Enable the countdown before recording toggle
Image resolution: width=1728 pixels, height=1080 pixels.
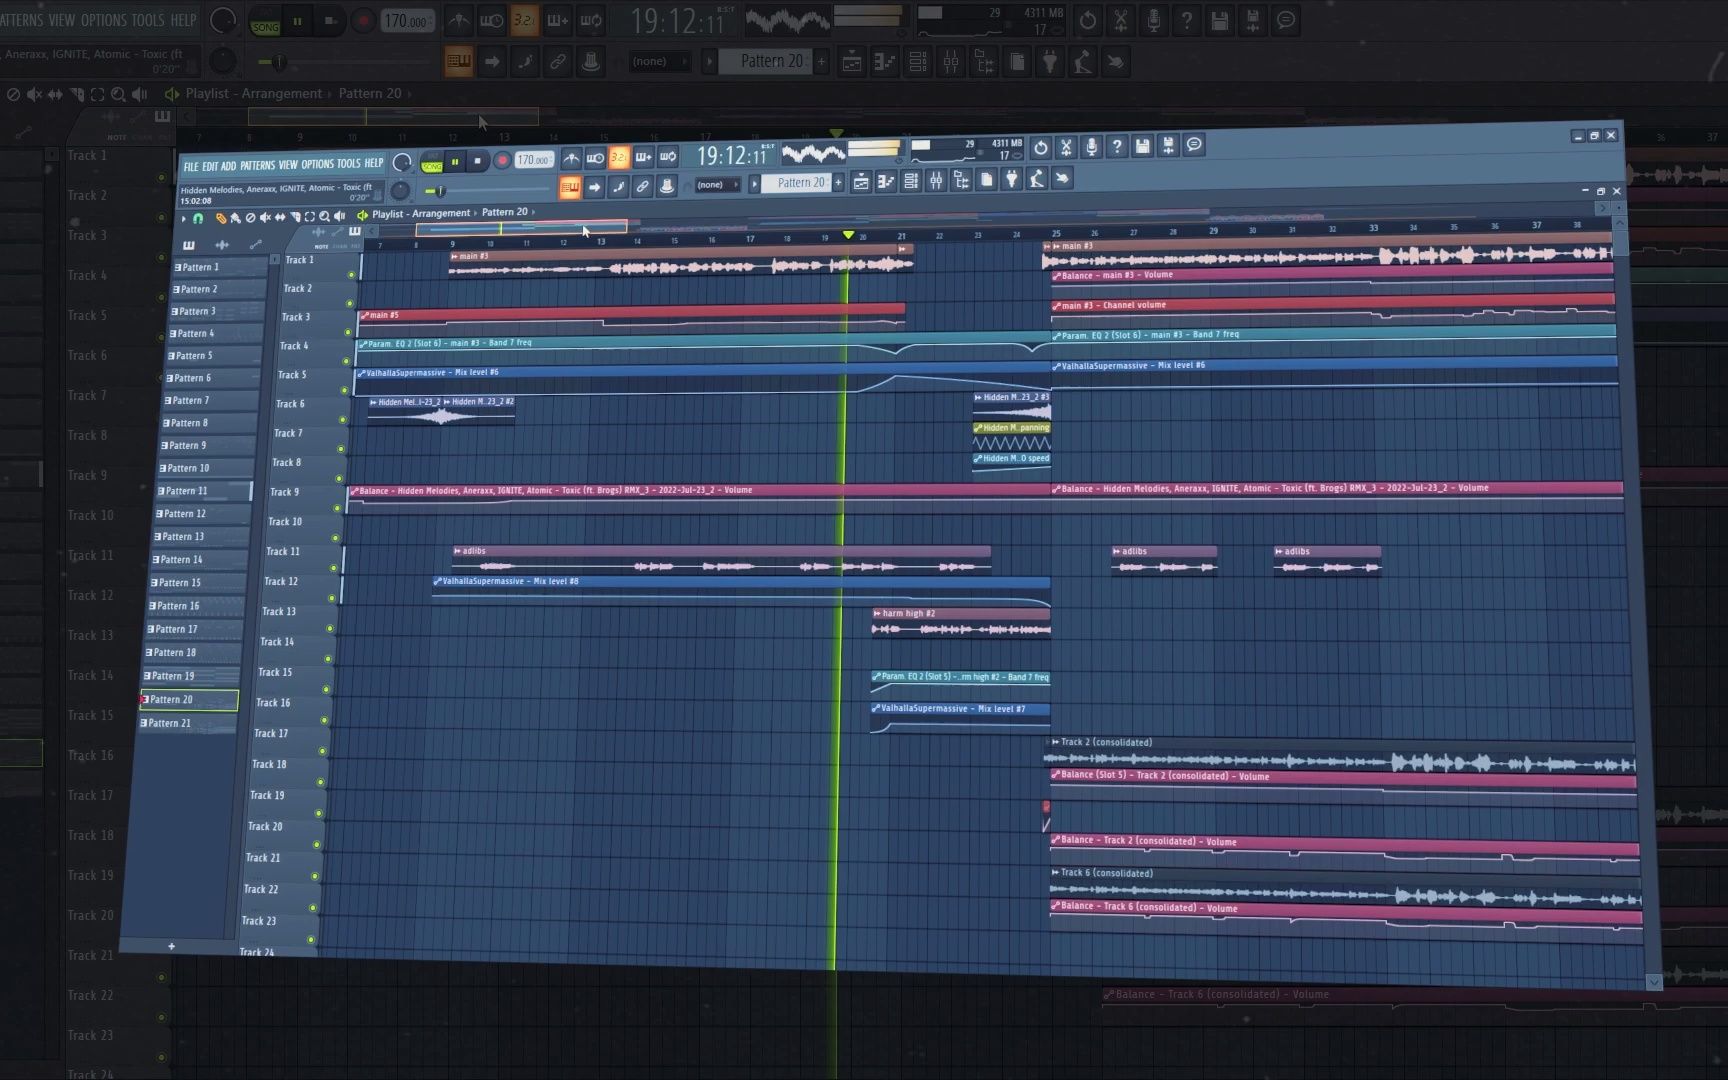(x=620, y=158)
